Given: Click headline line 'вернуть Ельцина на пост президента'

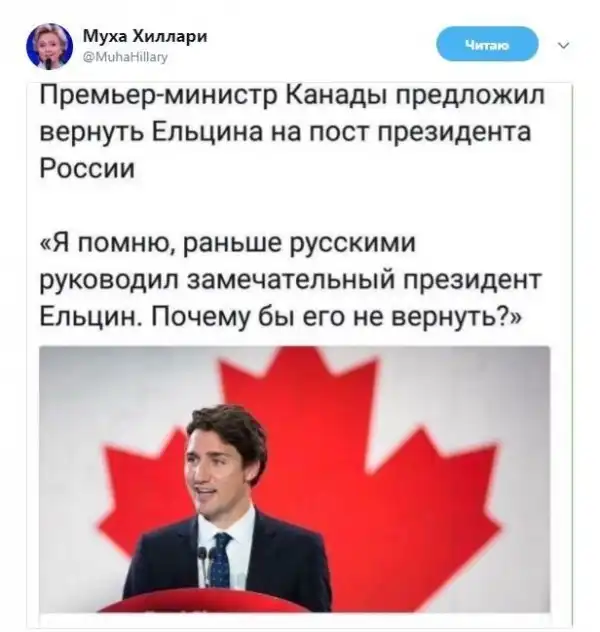Looking at the screenshot, I should (x=285, y=132).
